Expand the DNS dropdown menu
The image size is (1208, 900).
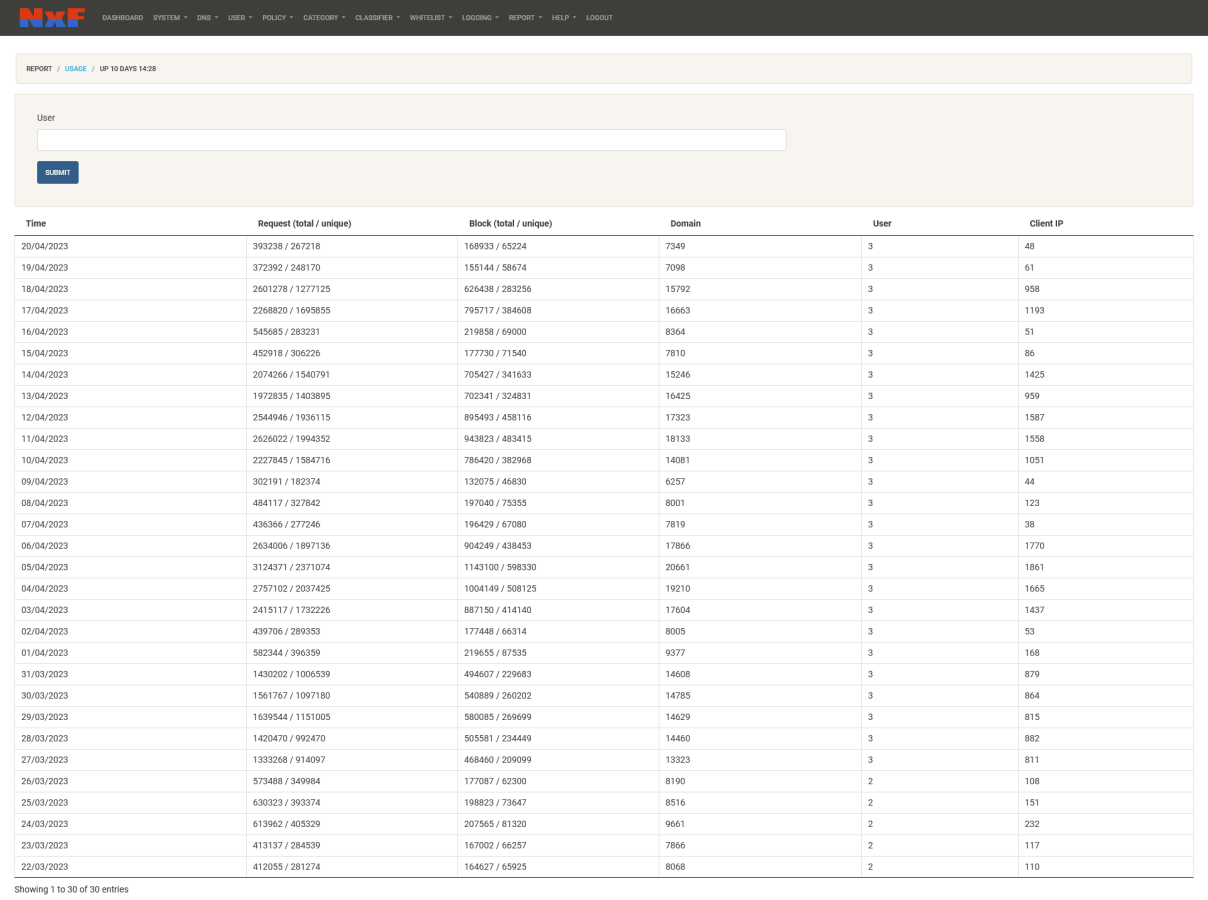(x=207, y=18)
